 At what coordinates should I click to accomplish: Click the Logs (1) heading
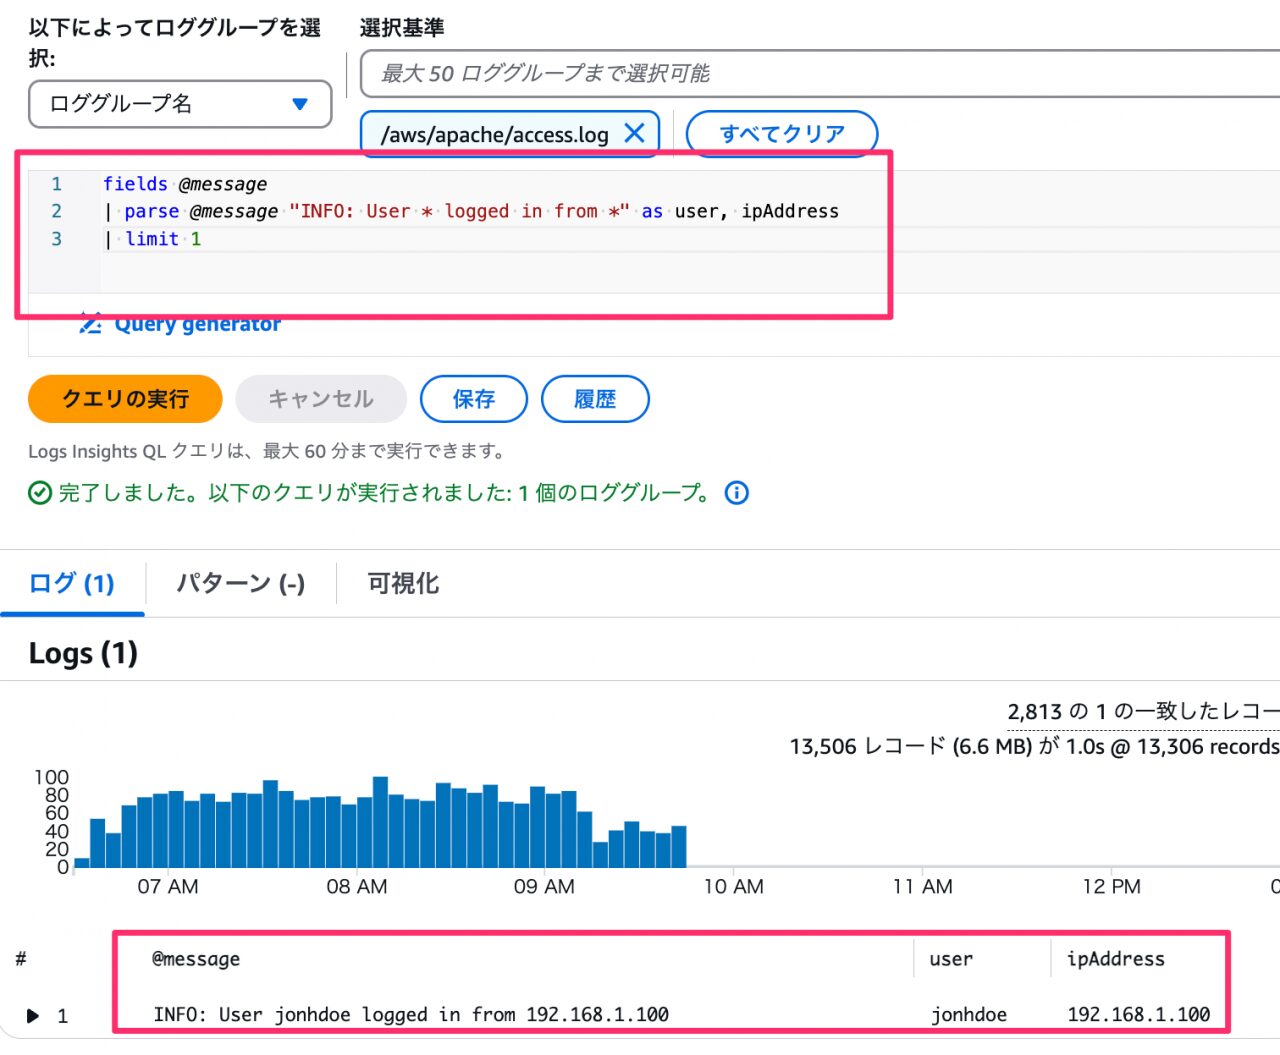83,653
